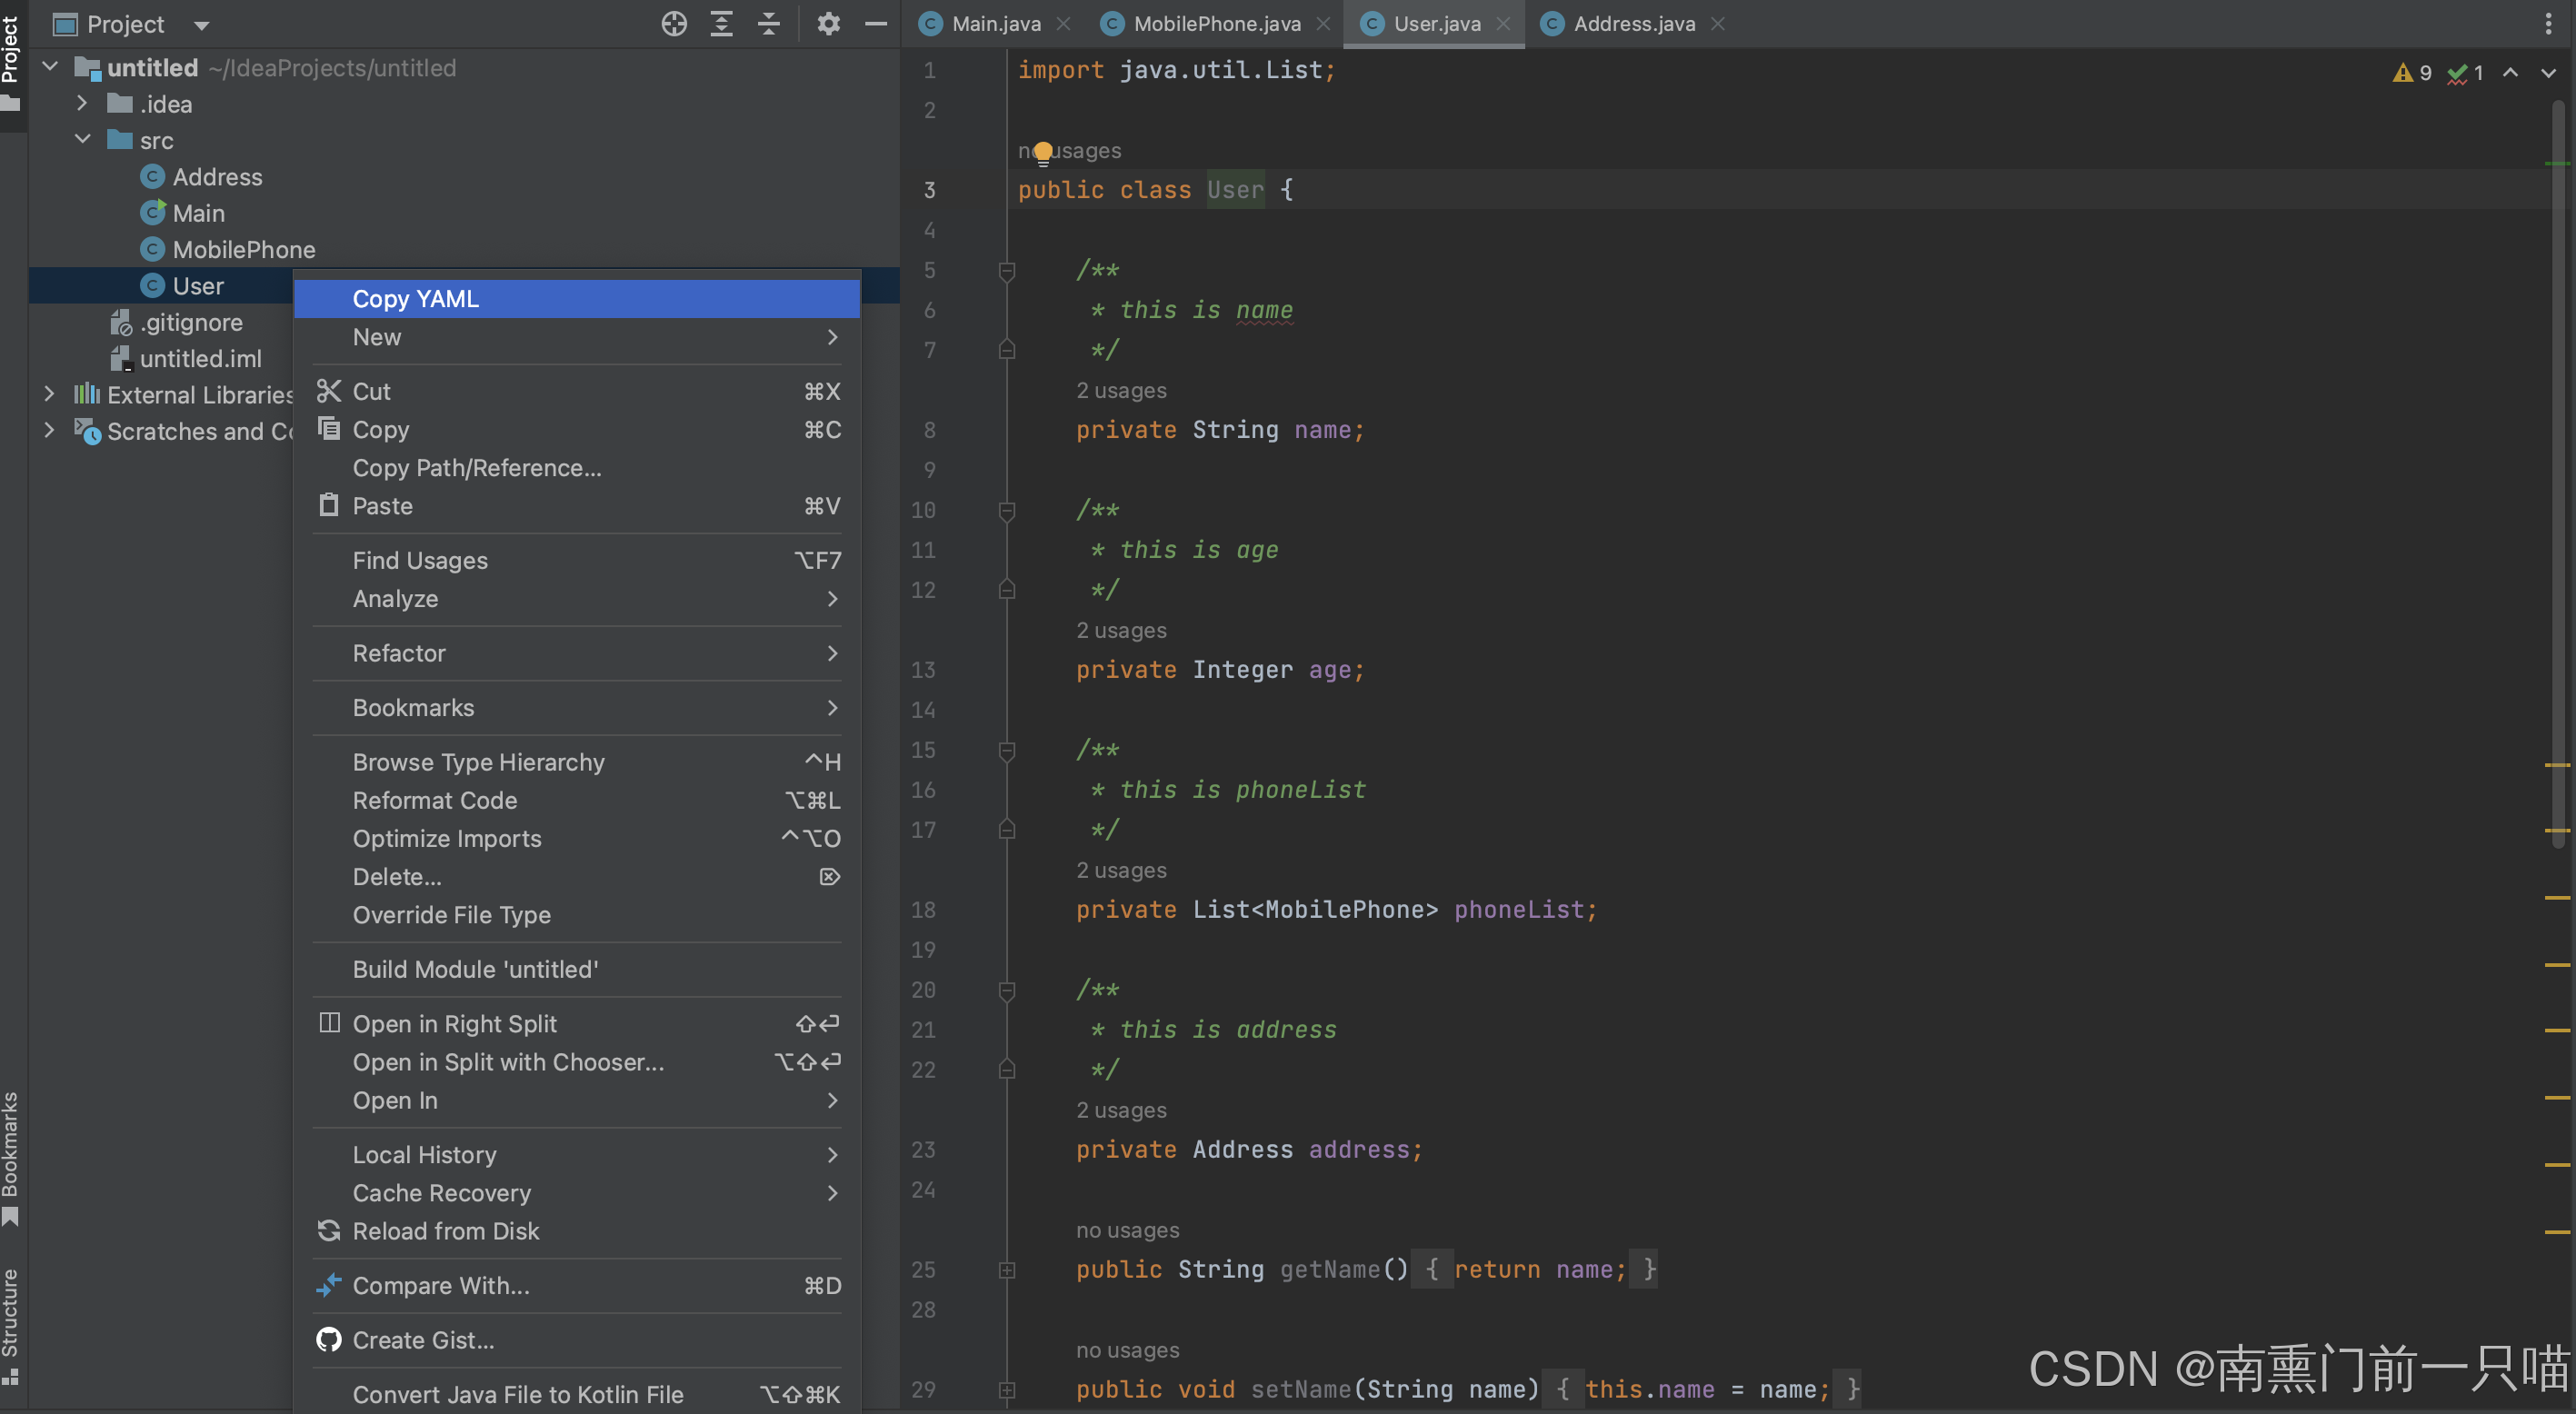This screenshot has height=1414, width=2576.
Task: Expand Scratches and Consoles node
Action: pyautogui.click(x=49, y=430)
